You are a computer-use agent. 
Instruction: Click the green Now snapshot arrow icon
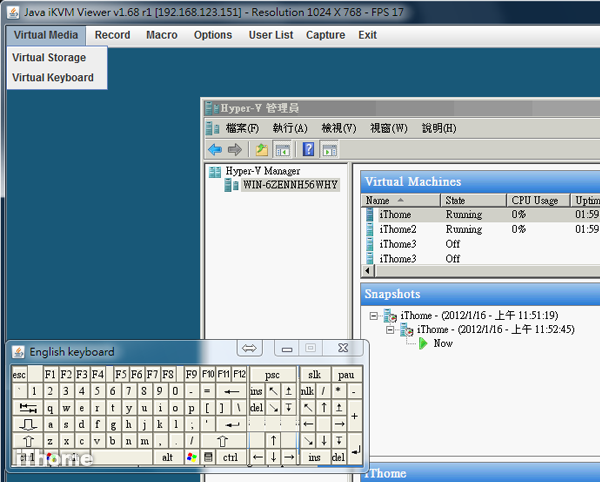pos(423,343)
